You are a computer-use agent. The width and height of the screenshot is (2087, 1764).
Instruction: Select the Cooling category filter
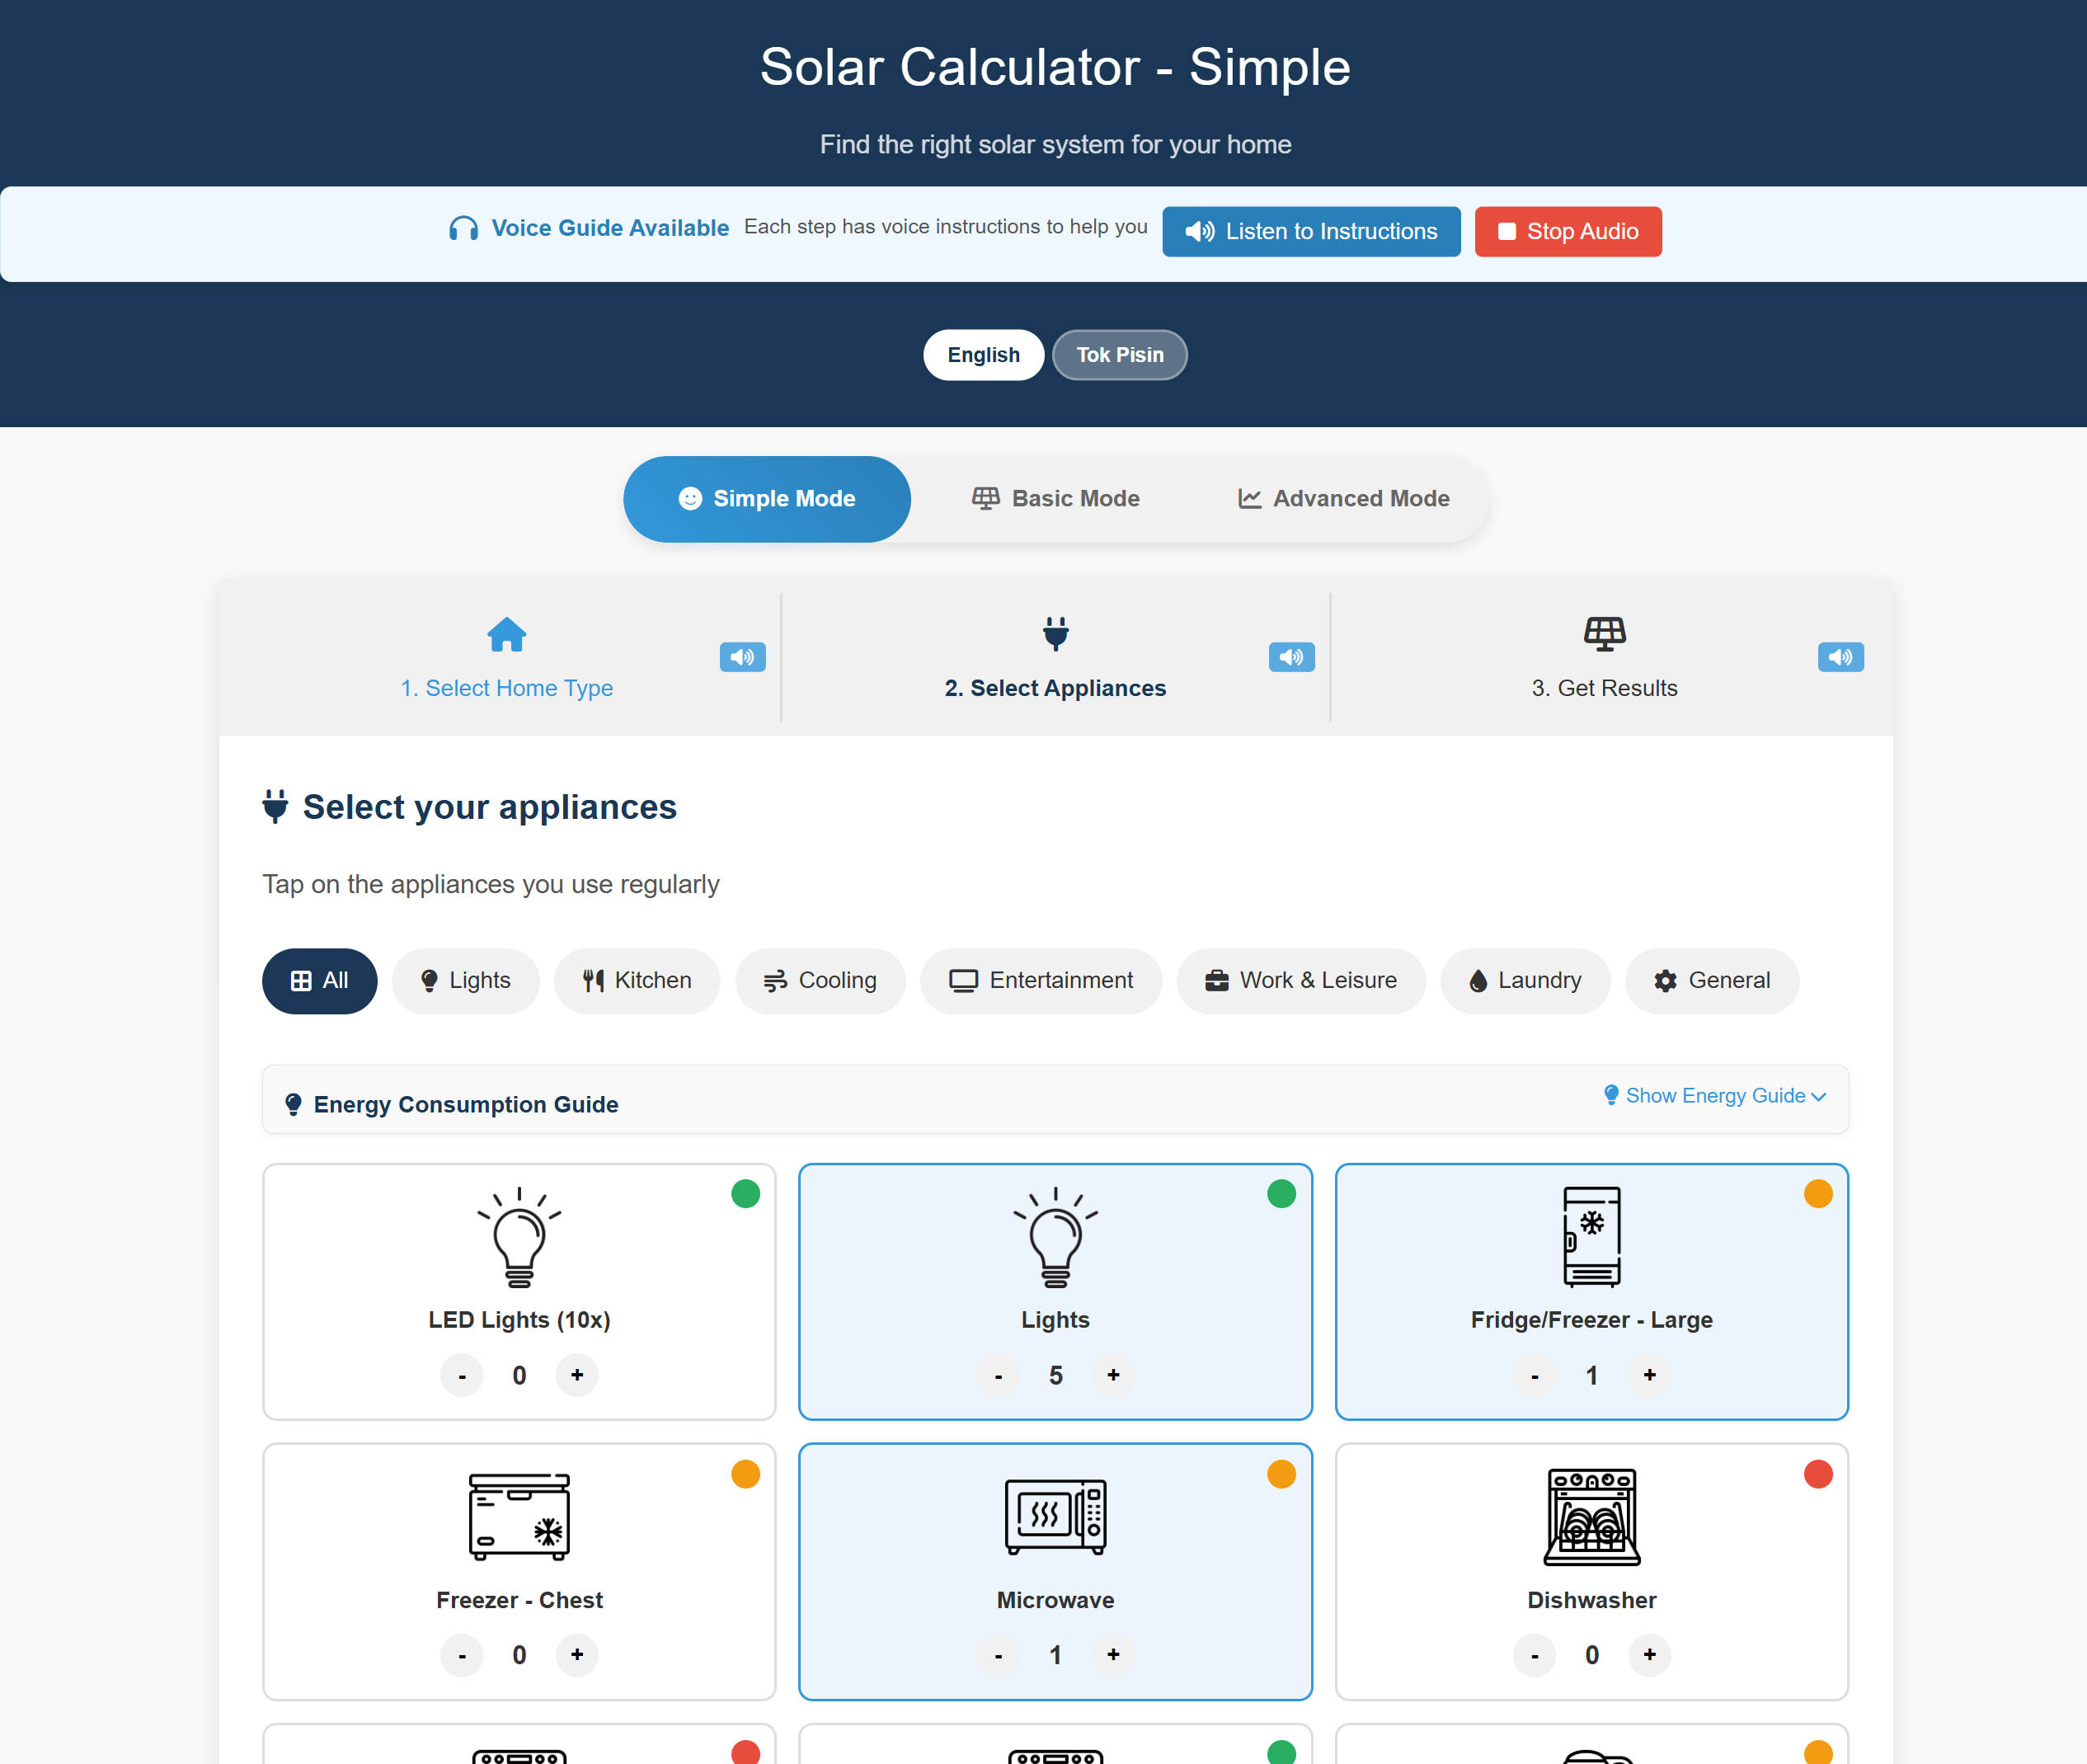pos(820,981)
